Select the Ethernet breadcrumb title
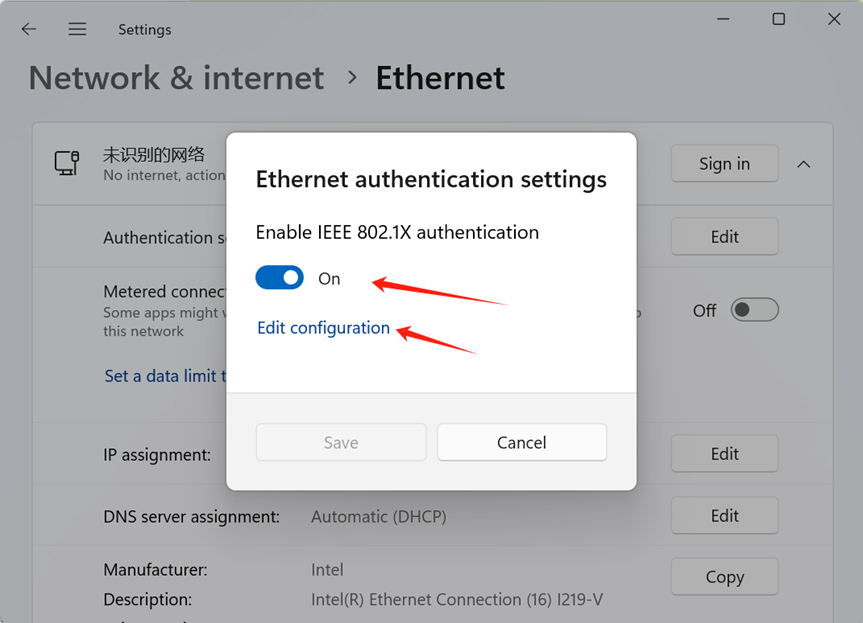Viewport: 863px width, 623px height. click(x=440, y=78)
